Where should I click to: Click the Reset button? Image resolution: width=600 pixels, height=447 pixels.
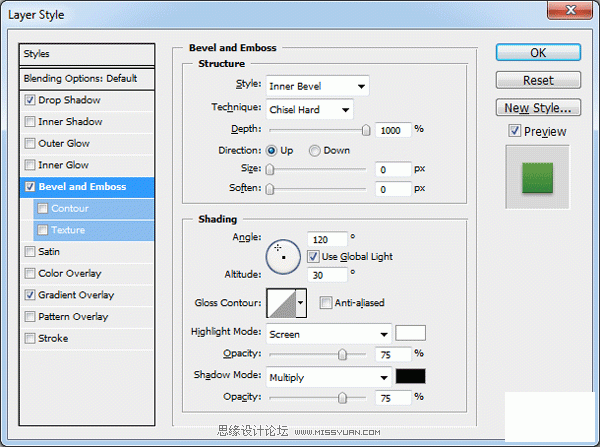click(538, 80)
